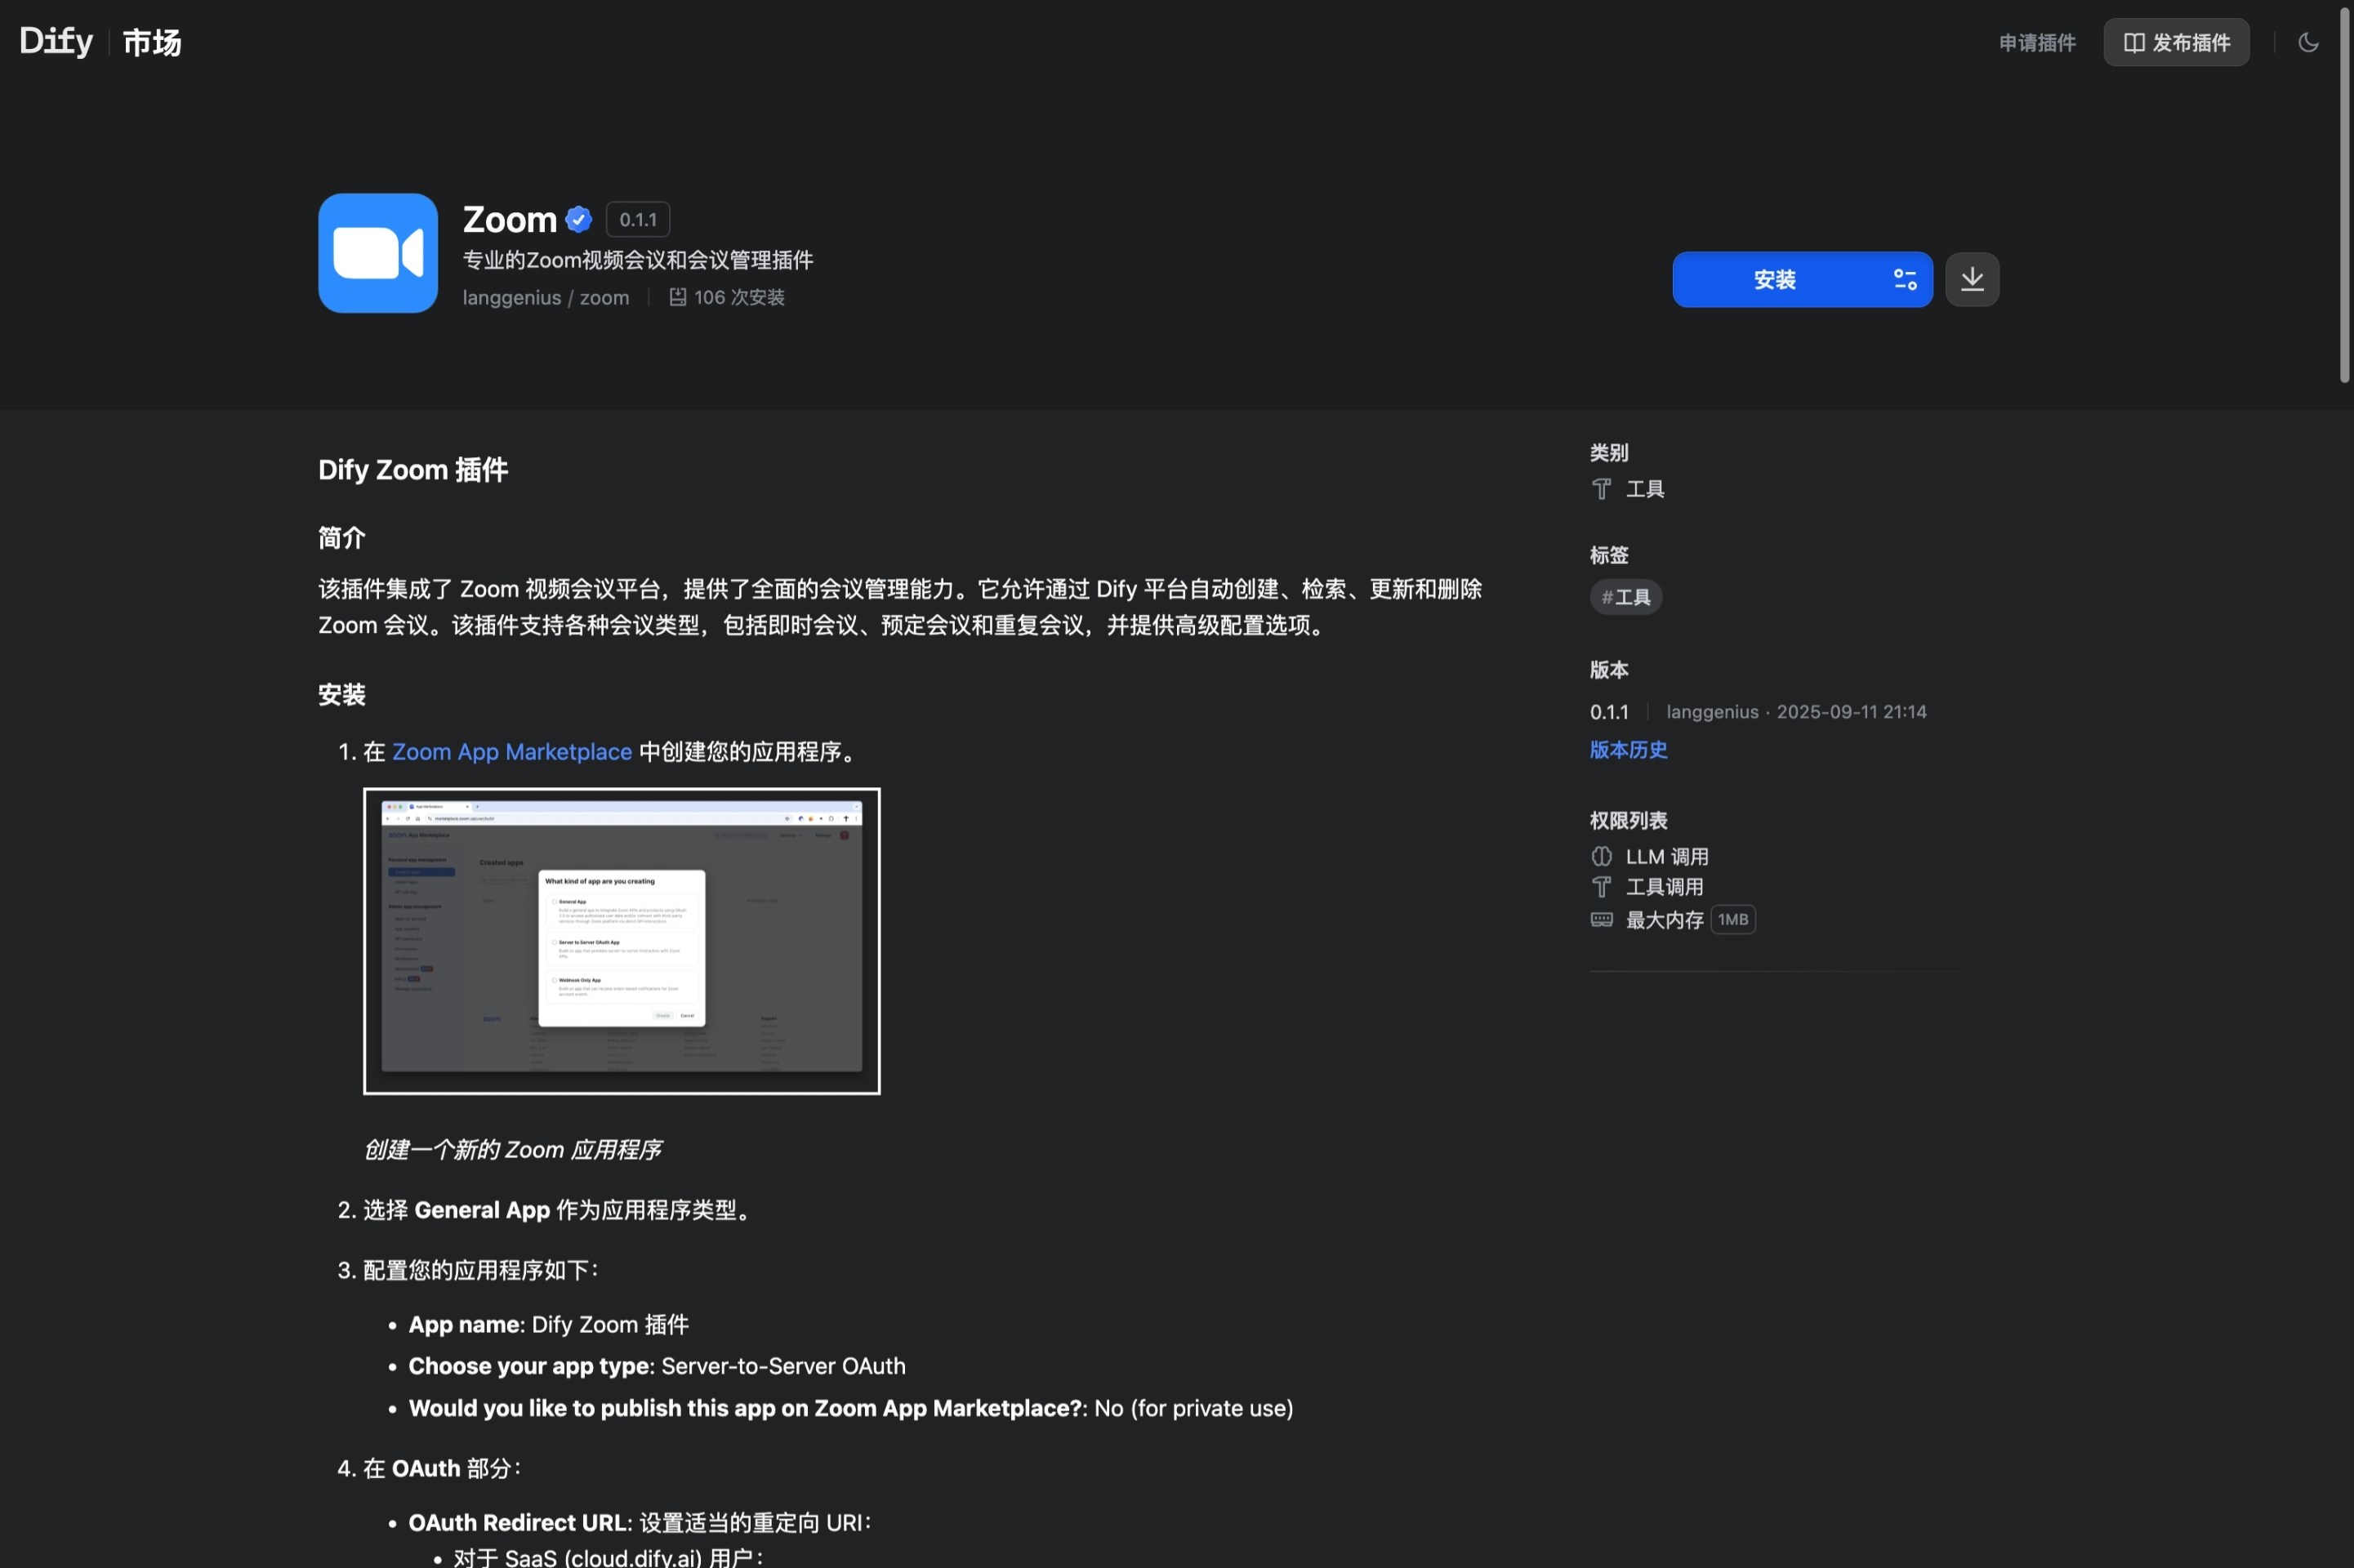Download the plugin package via arrow icon
The image size is (2354, 1568).
click(1972, 279)
